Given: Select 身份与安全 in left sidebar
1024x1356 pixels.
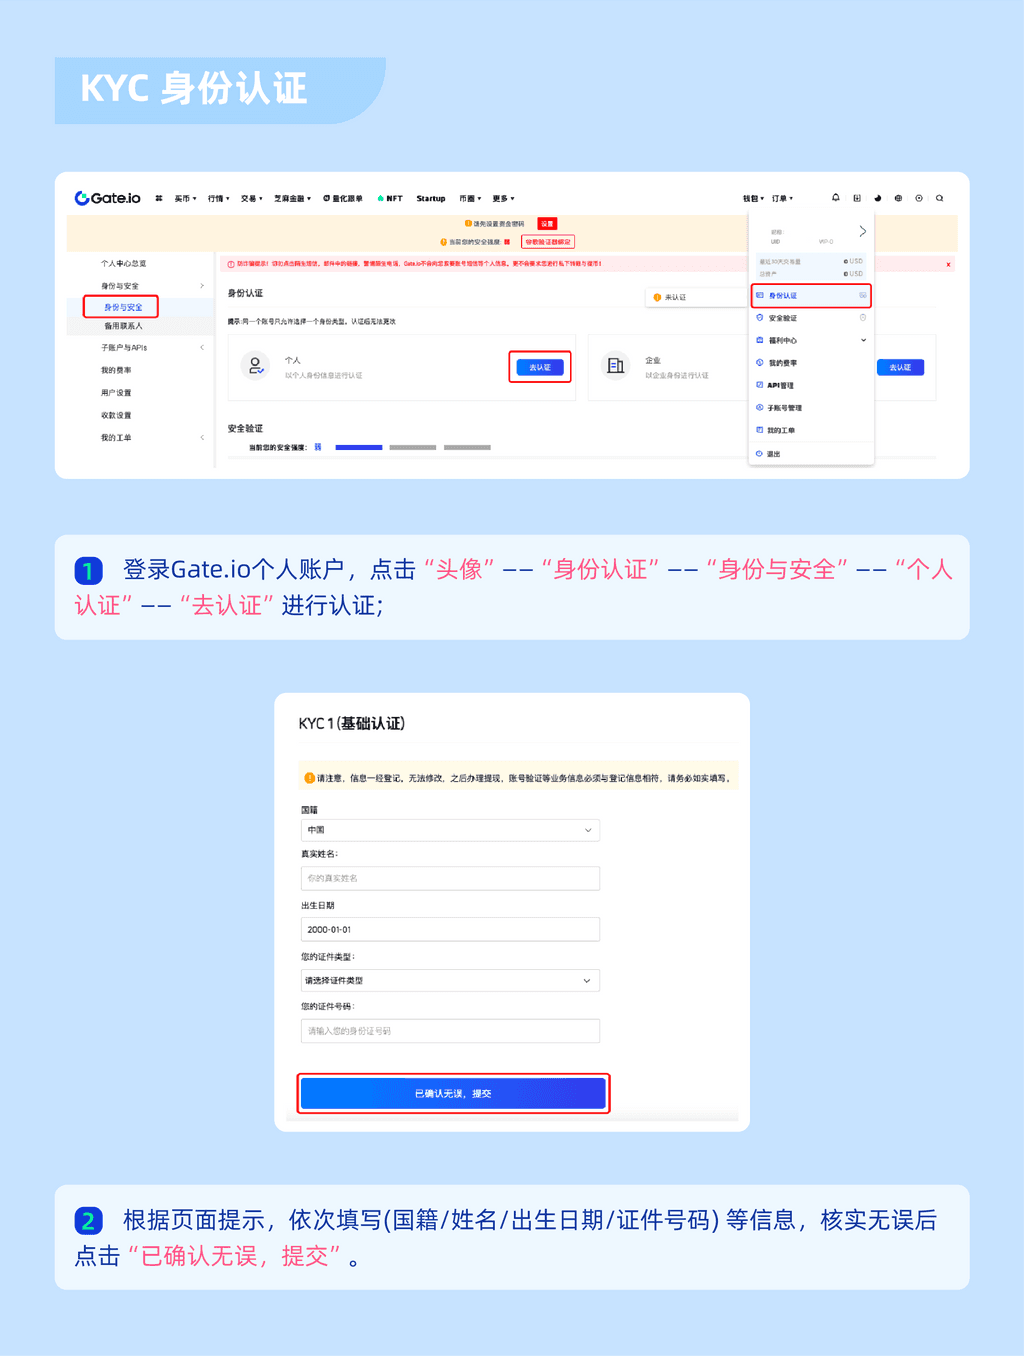Looking at the screenshot, I should click(122, 307).
